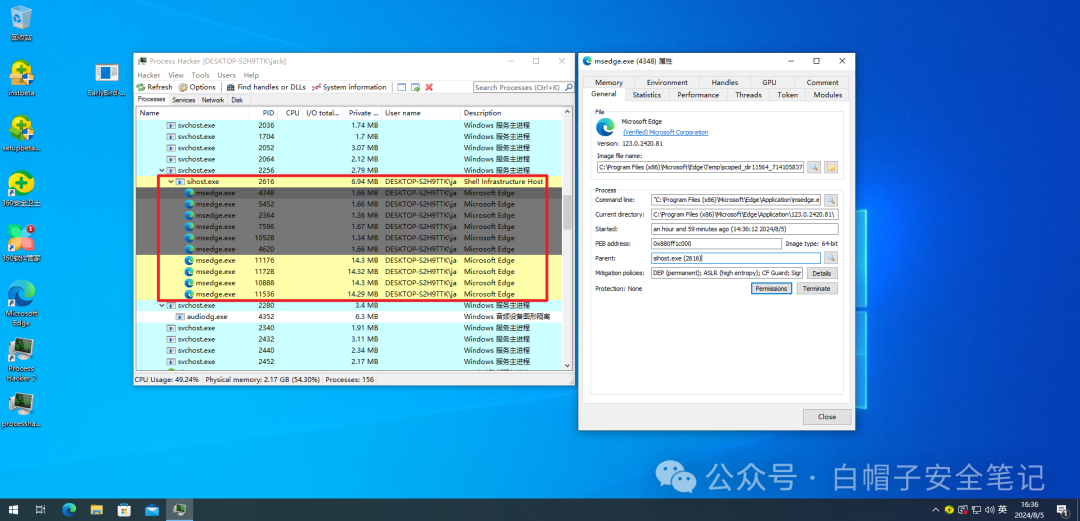Select the msedge.exe row with PID 5452
Screen dimensions: 1080x521
[349, 204]
